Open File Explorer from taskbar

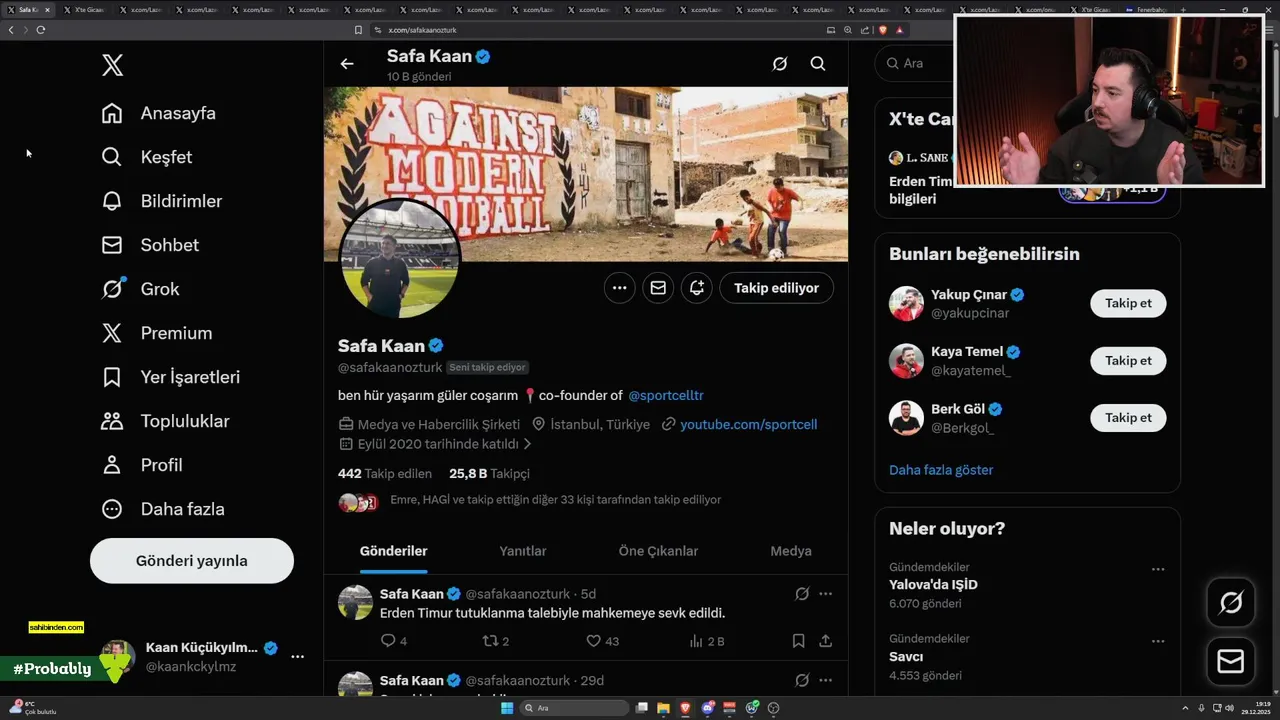664,708
